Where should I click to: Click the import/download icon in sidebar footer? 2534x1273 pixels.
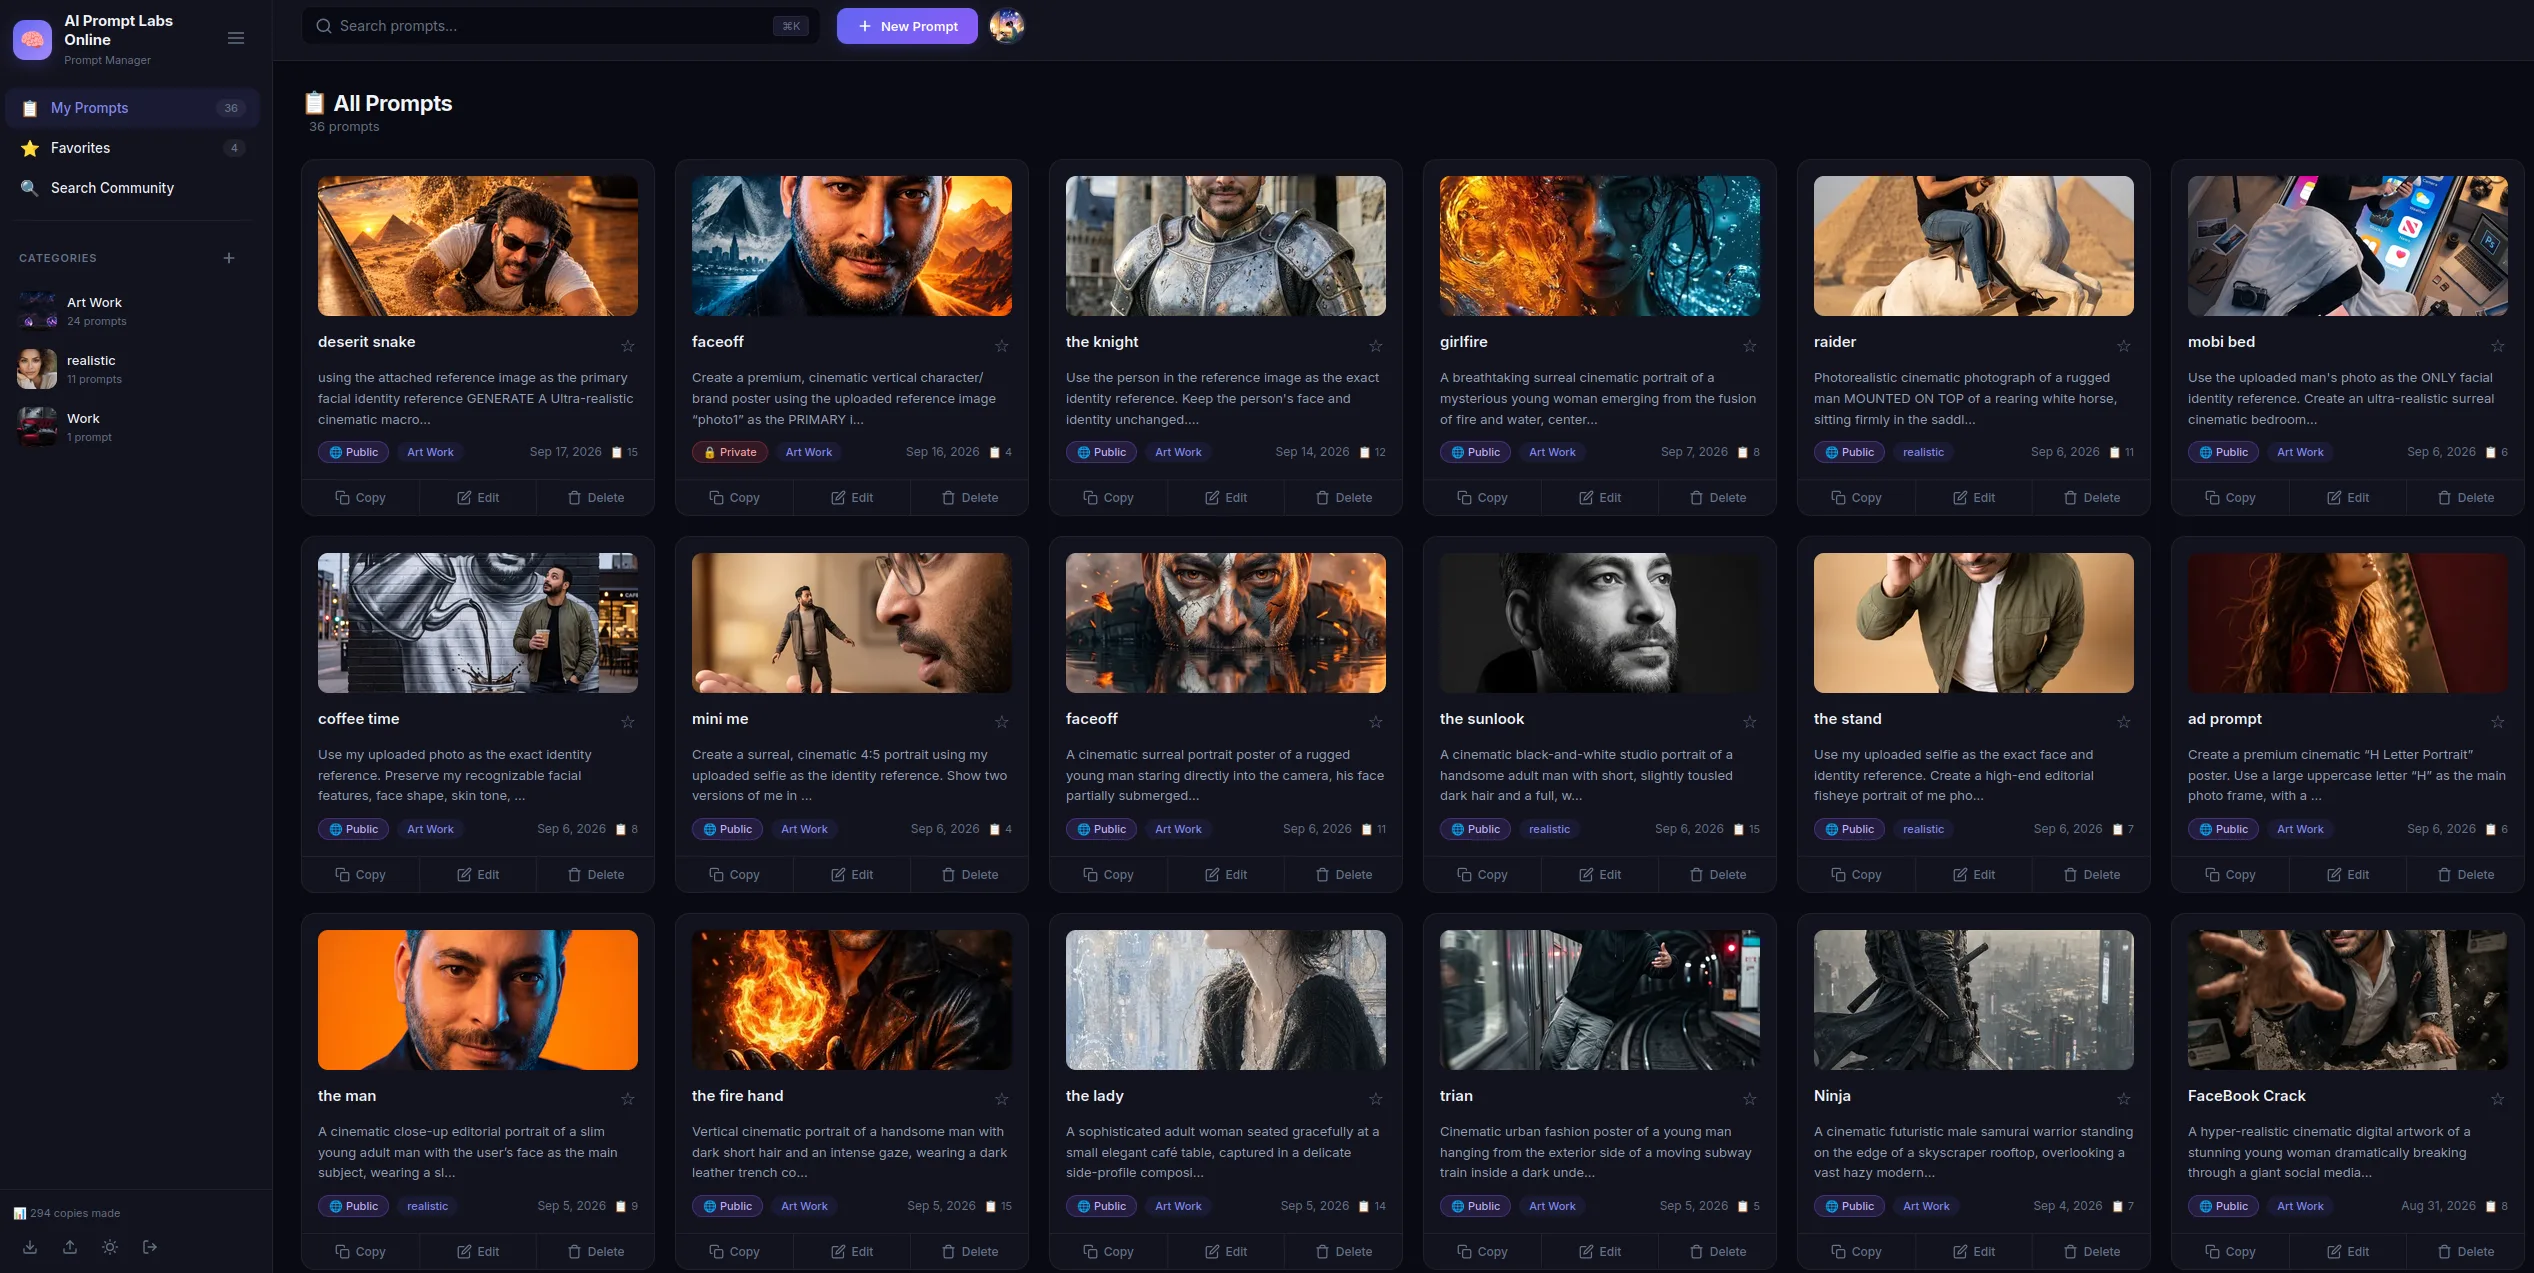click(x=30, y=1247)
